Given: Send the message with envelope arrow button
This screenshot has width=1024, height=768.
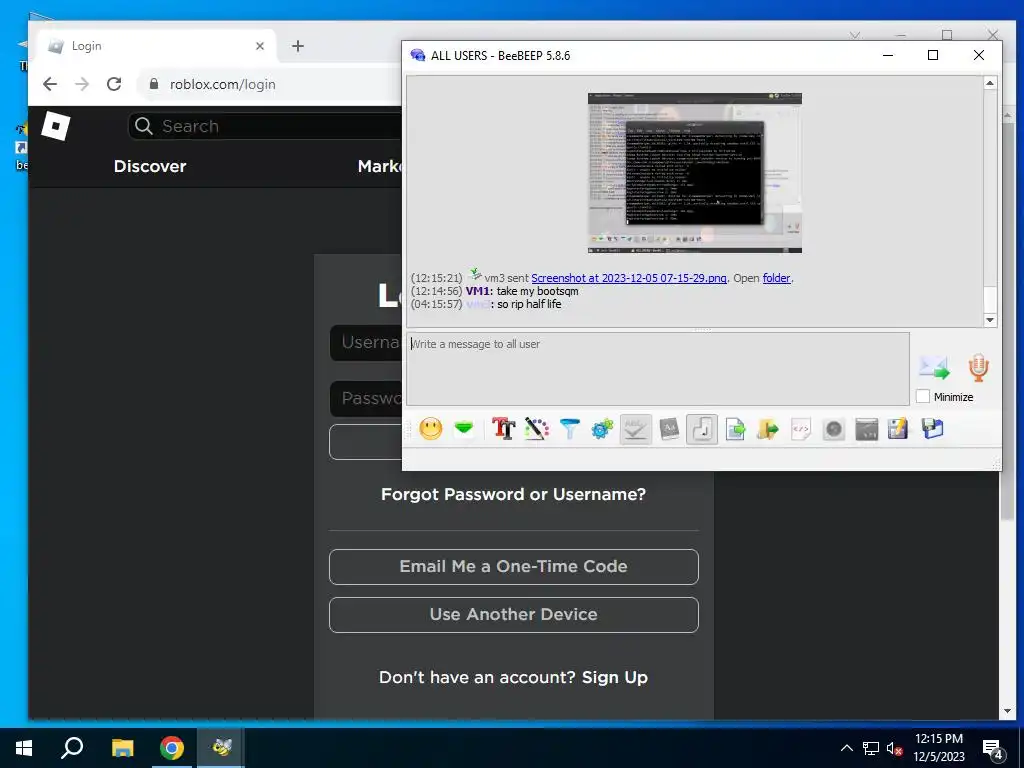Looking at the screenshot, I should [934, 368].
